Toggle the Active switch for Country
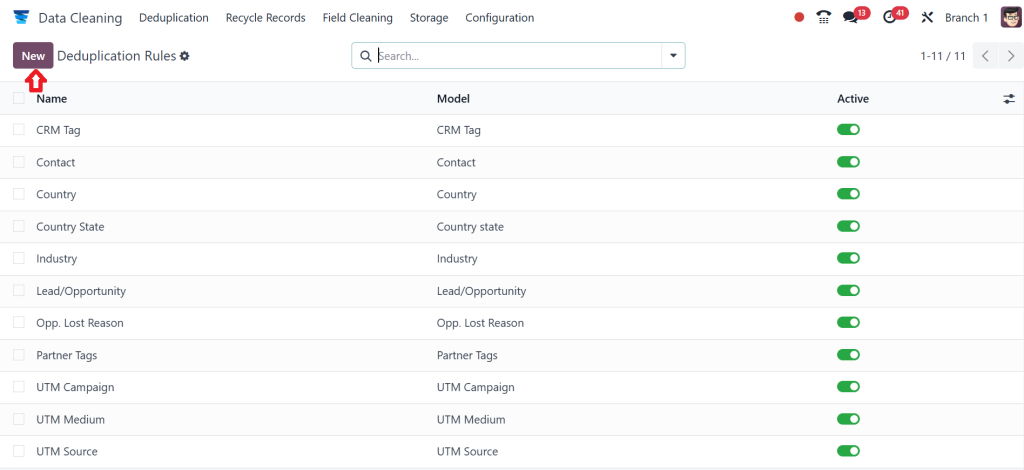Viewport: 1024px width, 470px height. point(848,194)
